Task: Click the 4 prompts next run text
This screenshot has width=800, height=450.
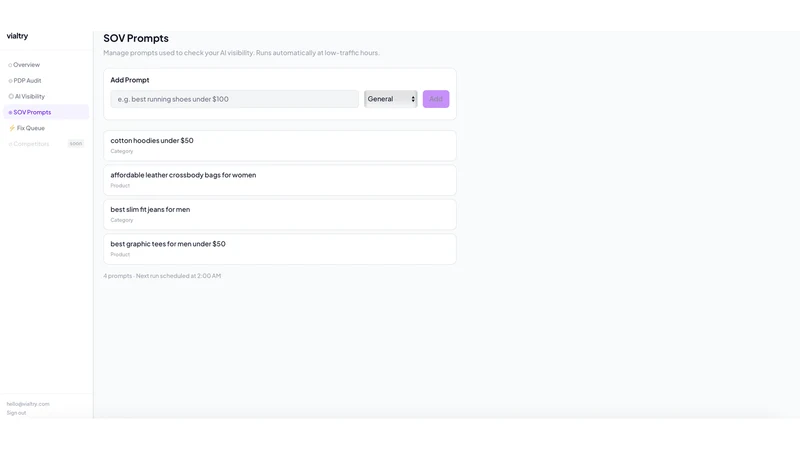Action: (x=162, y=276)
